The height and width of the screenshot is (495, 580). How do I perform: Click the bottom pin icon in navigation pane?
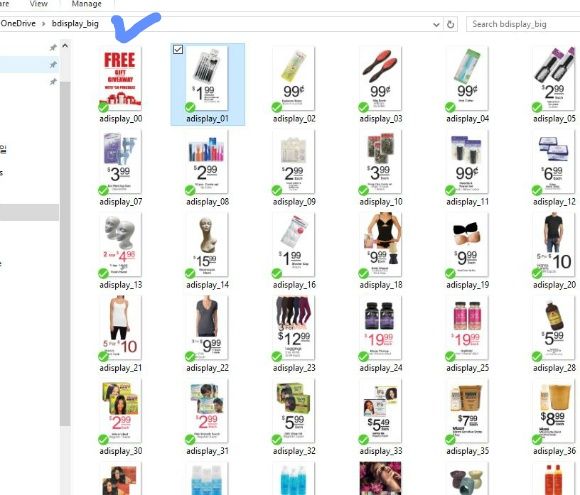(x=53, y=81)
